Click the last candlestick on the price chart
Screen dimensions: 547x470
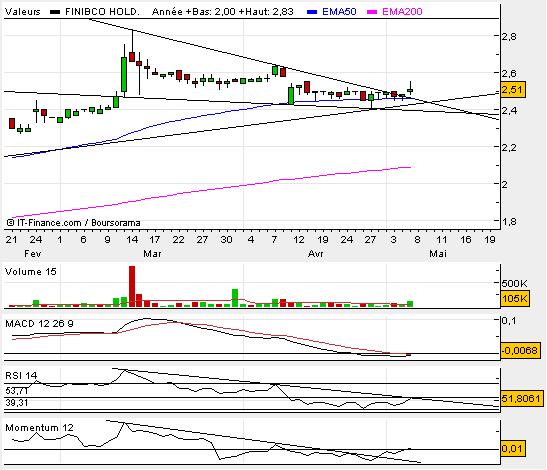[x=410, y=89]
